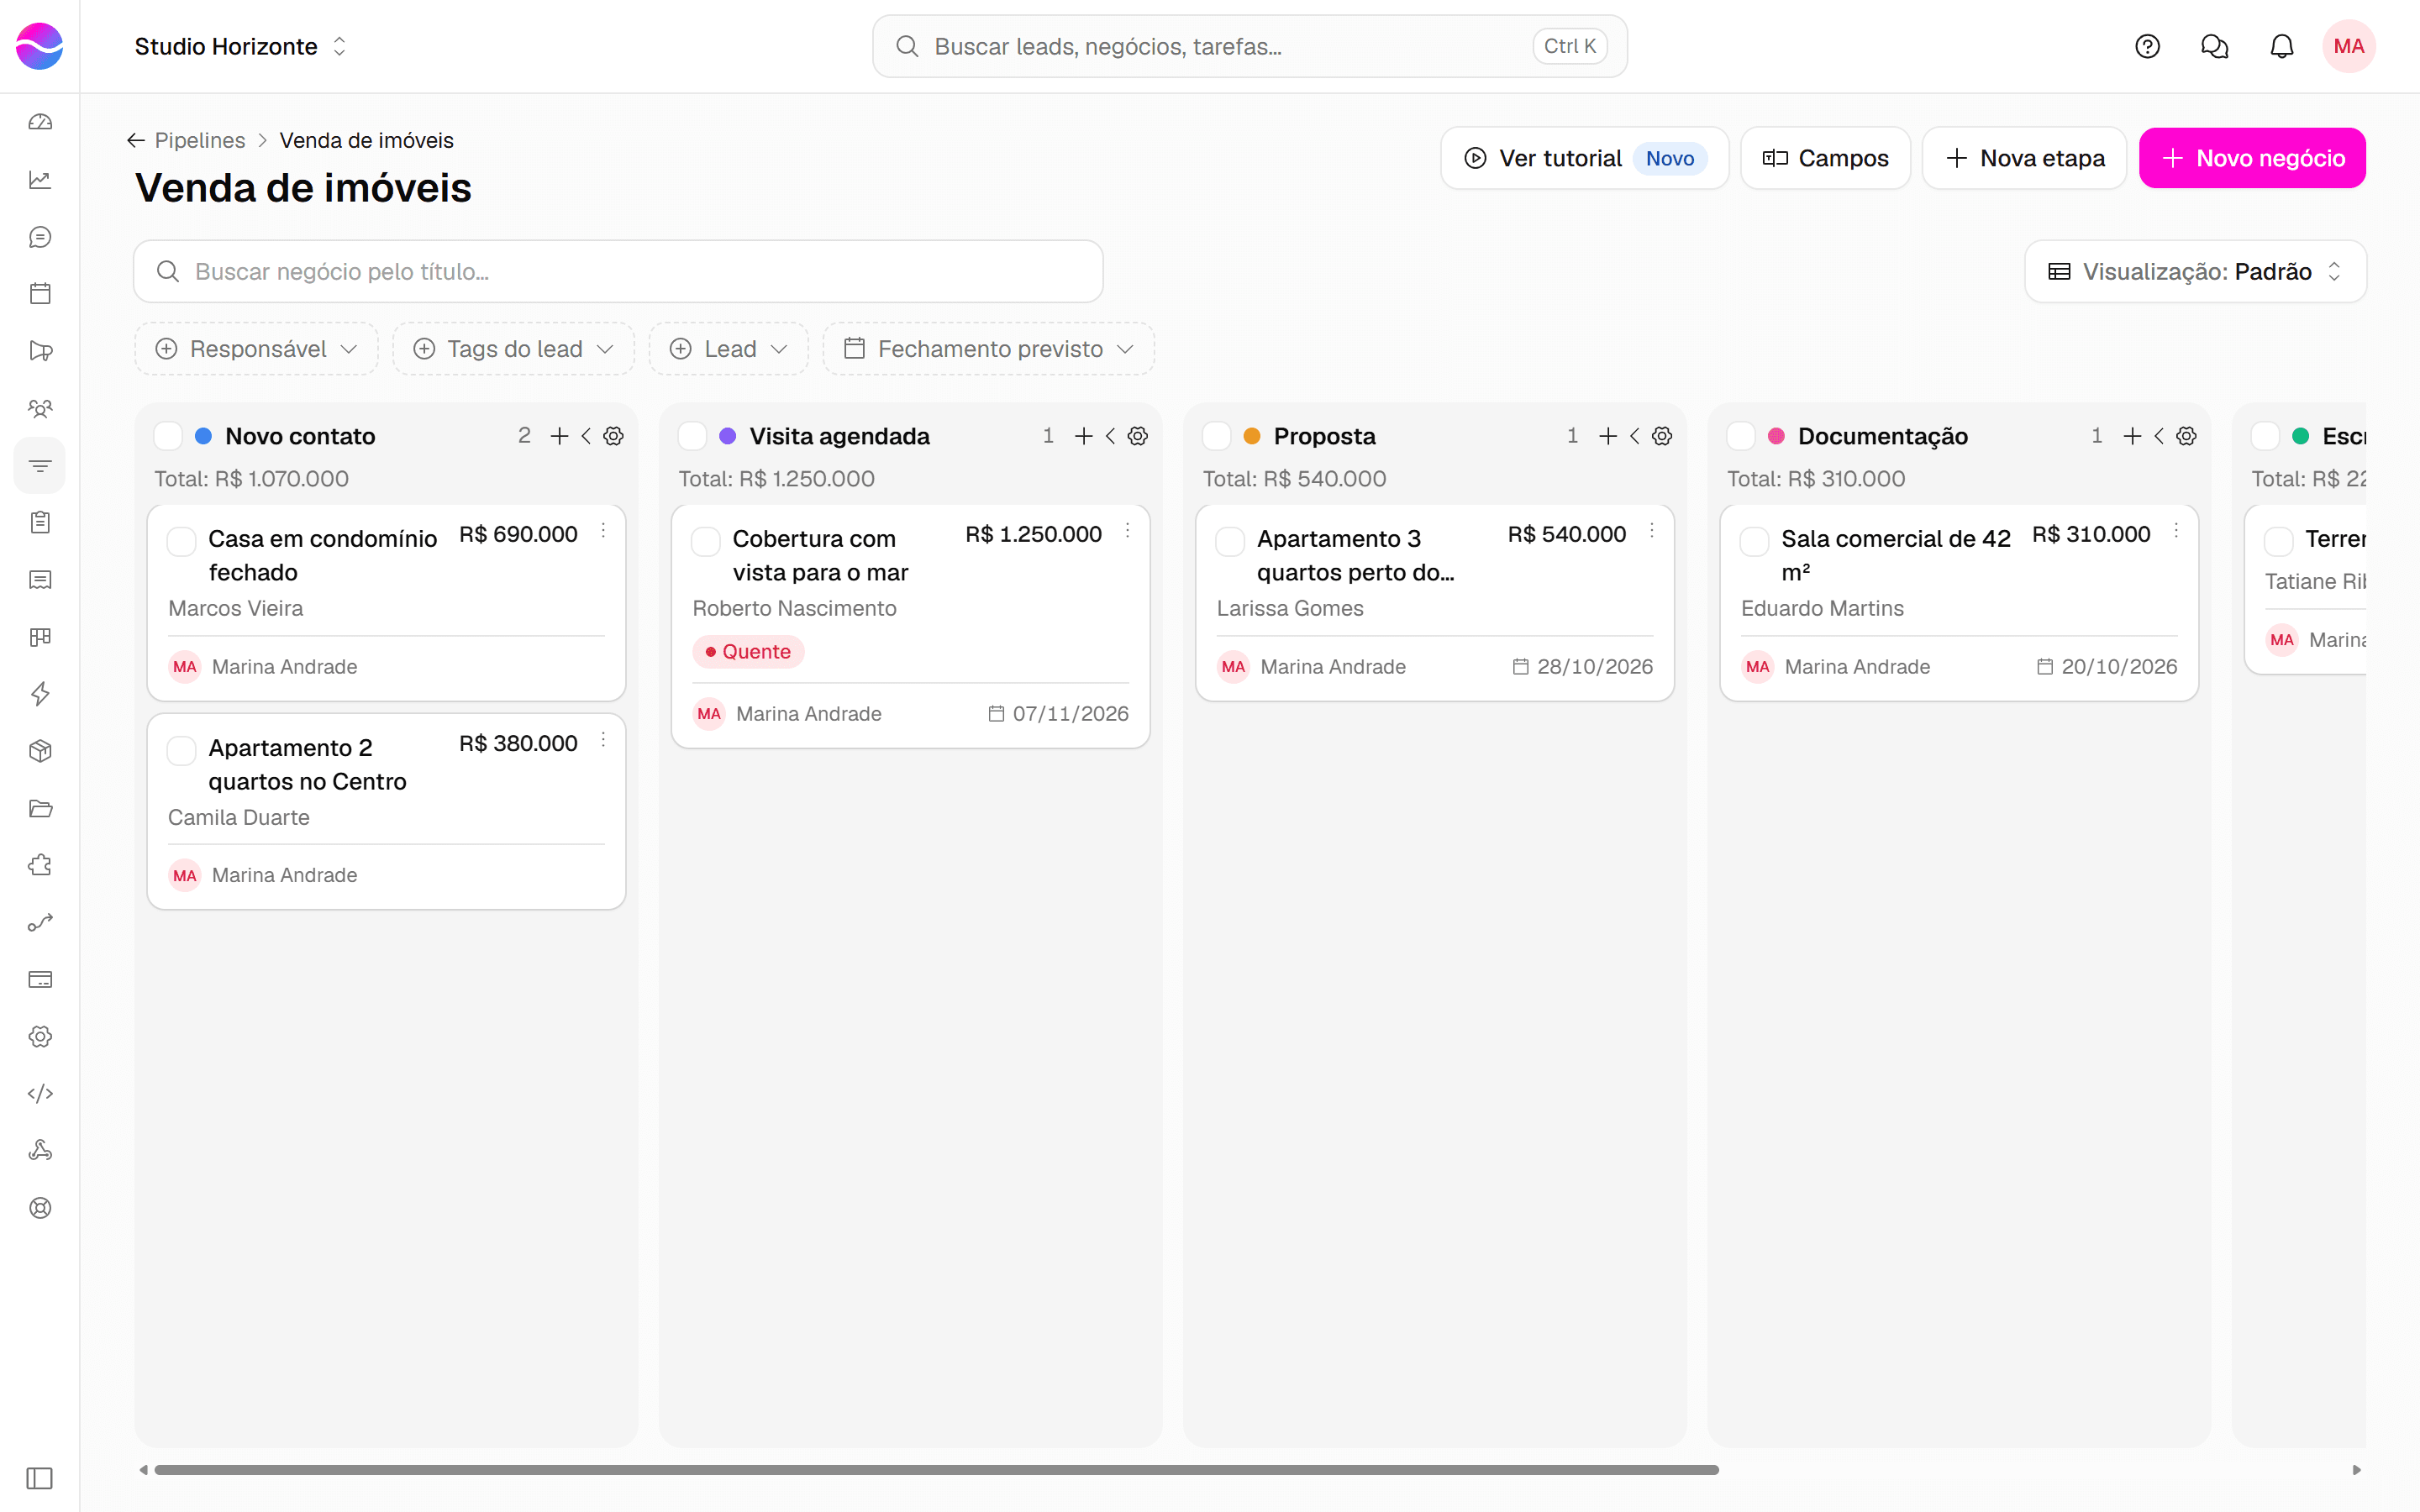The height and width of the screenshot is (1512, 2420).
Task: Collapse the Novo contato column chevron
Action: (587, 436)
